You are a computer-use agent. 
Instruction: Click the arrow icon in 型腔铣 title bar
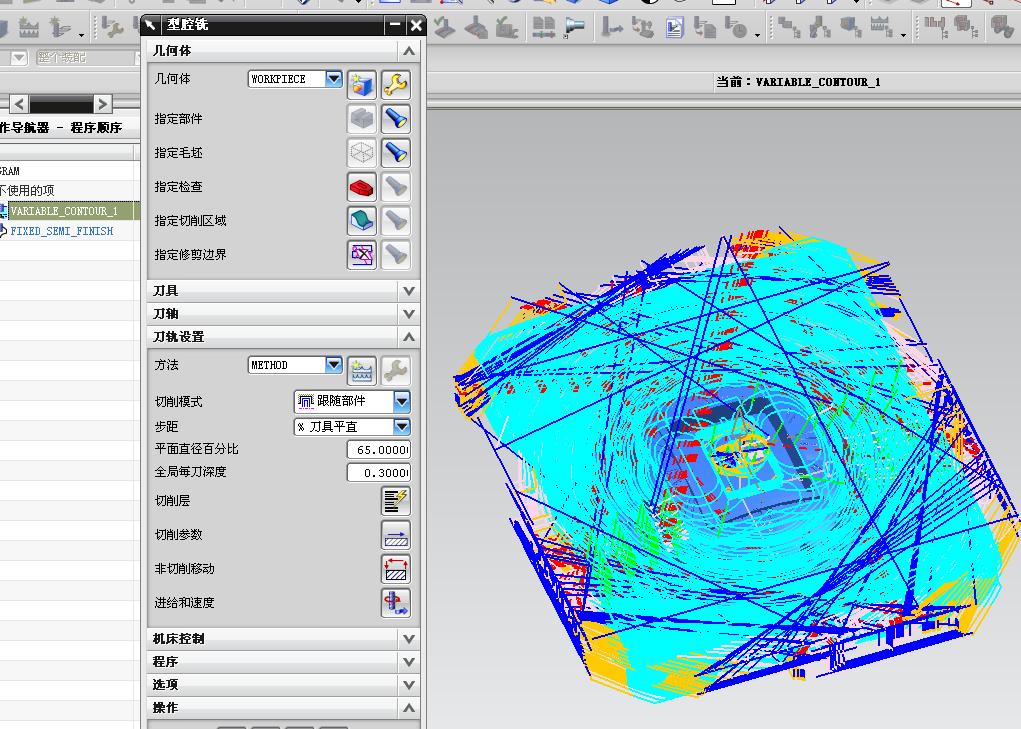[150, 25]
